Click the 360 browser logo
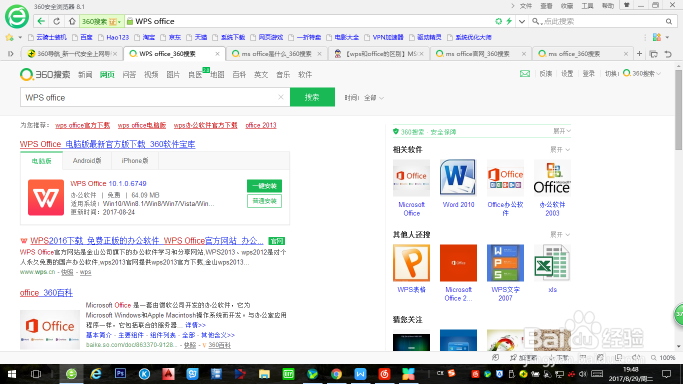Screen dimensions: 683x384 [17, 17]
